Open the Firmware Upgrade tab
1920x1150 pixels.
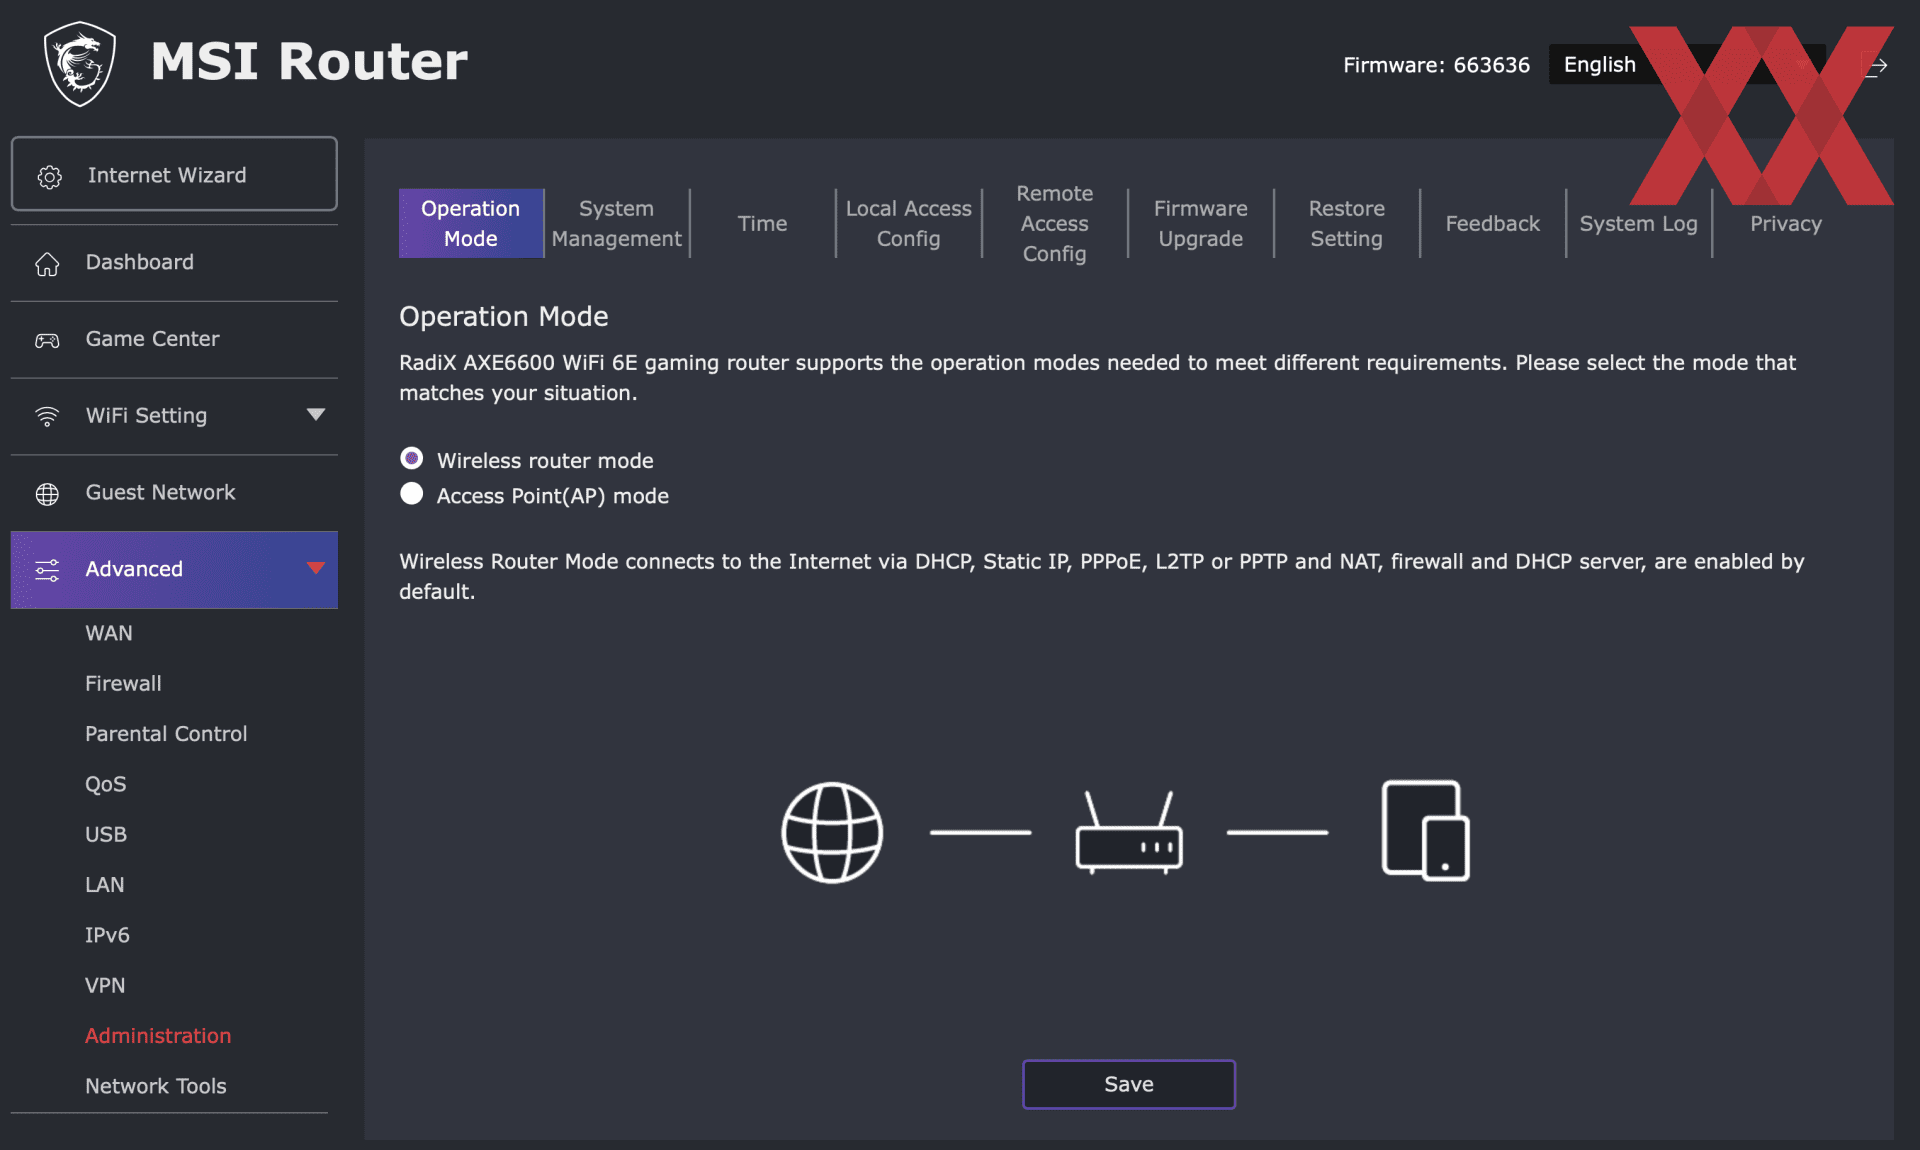point(1200,223)
